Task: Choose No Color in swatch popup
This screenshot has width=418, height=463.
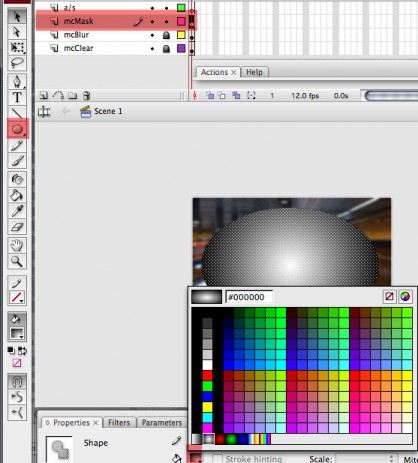Action: point(389,297)
